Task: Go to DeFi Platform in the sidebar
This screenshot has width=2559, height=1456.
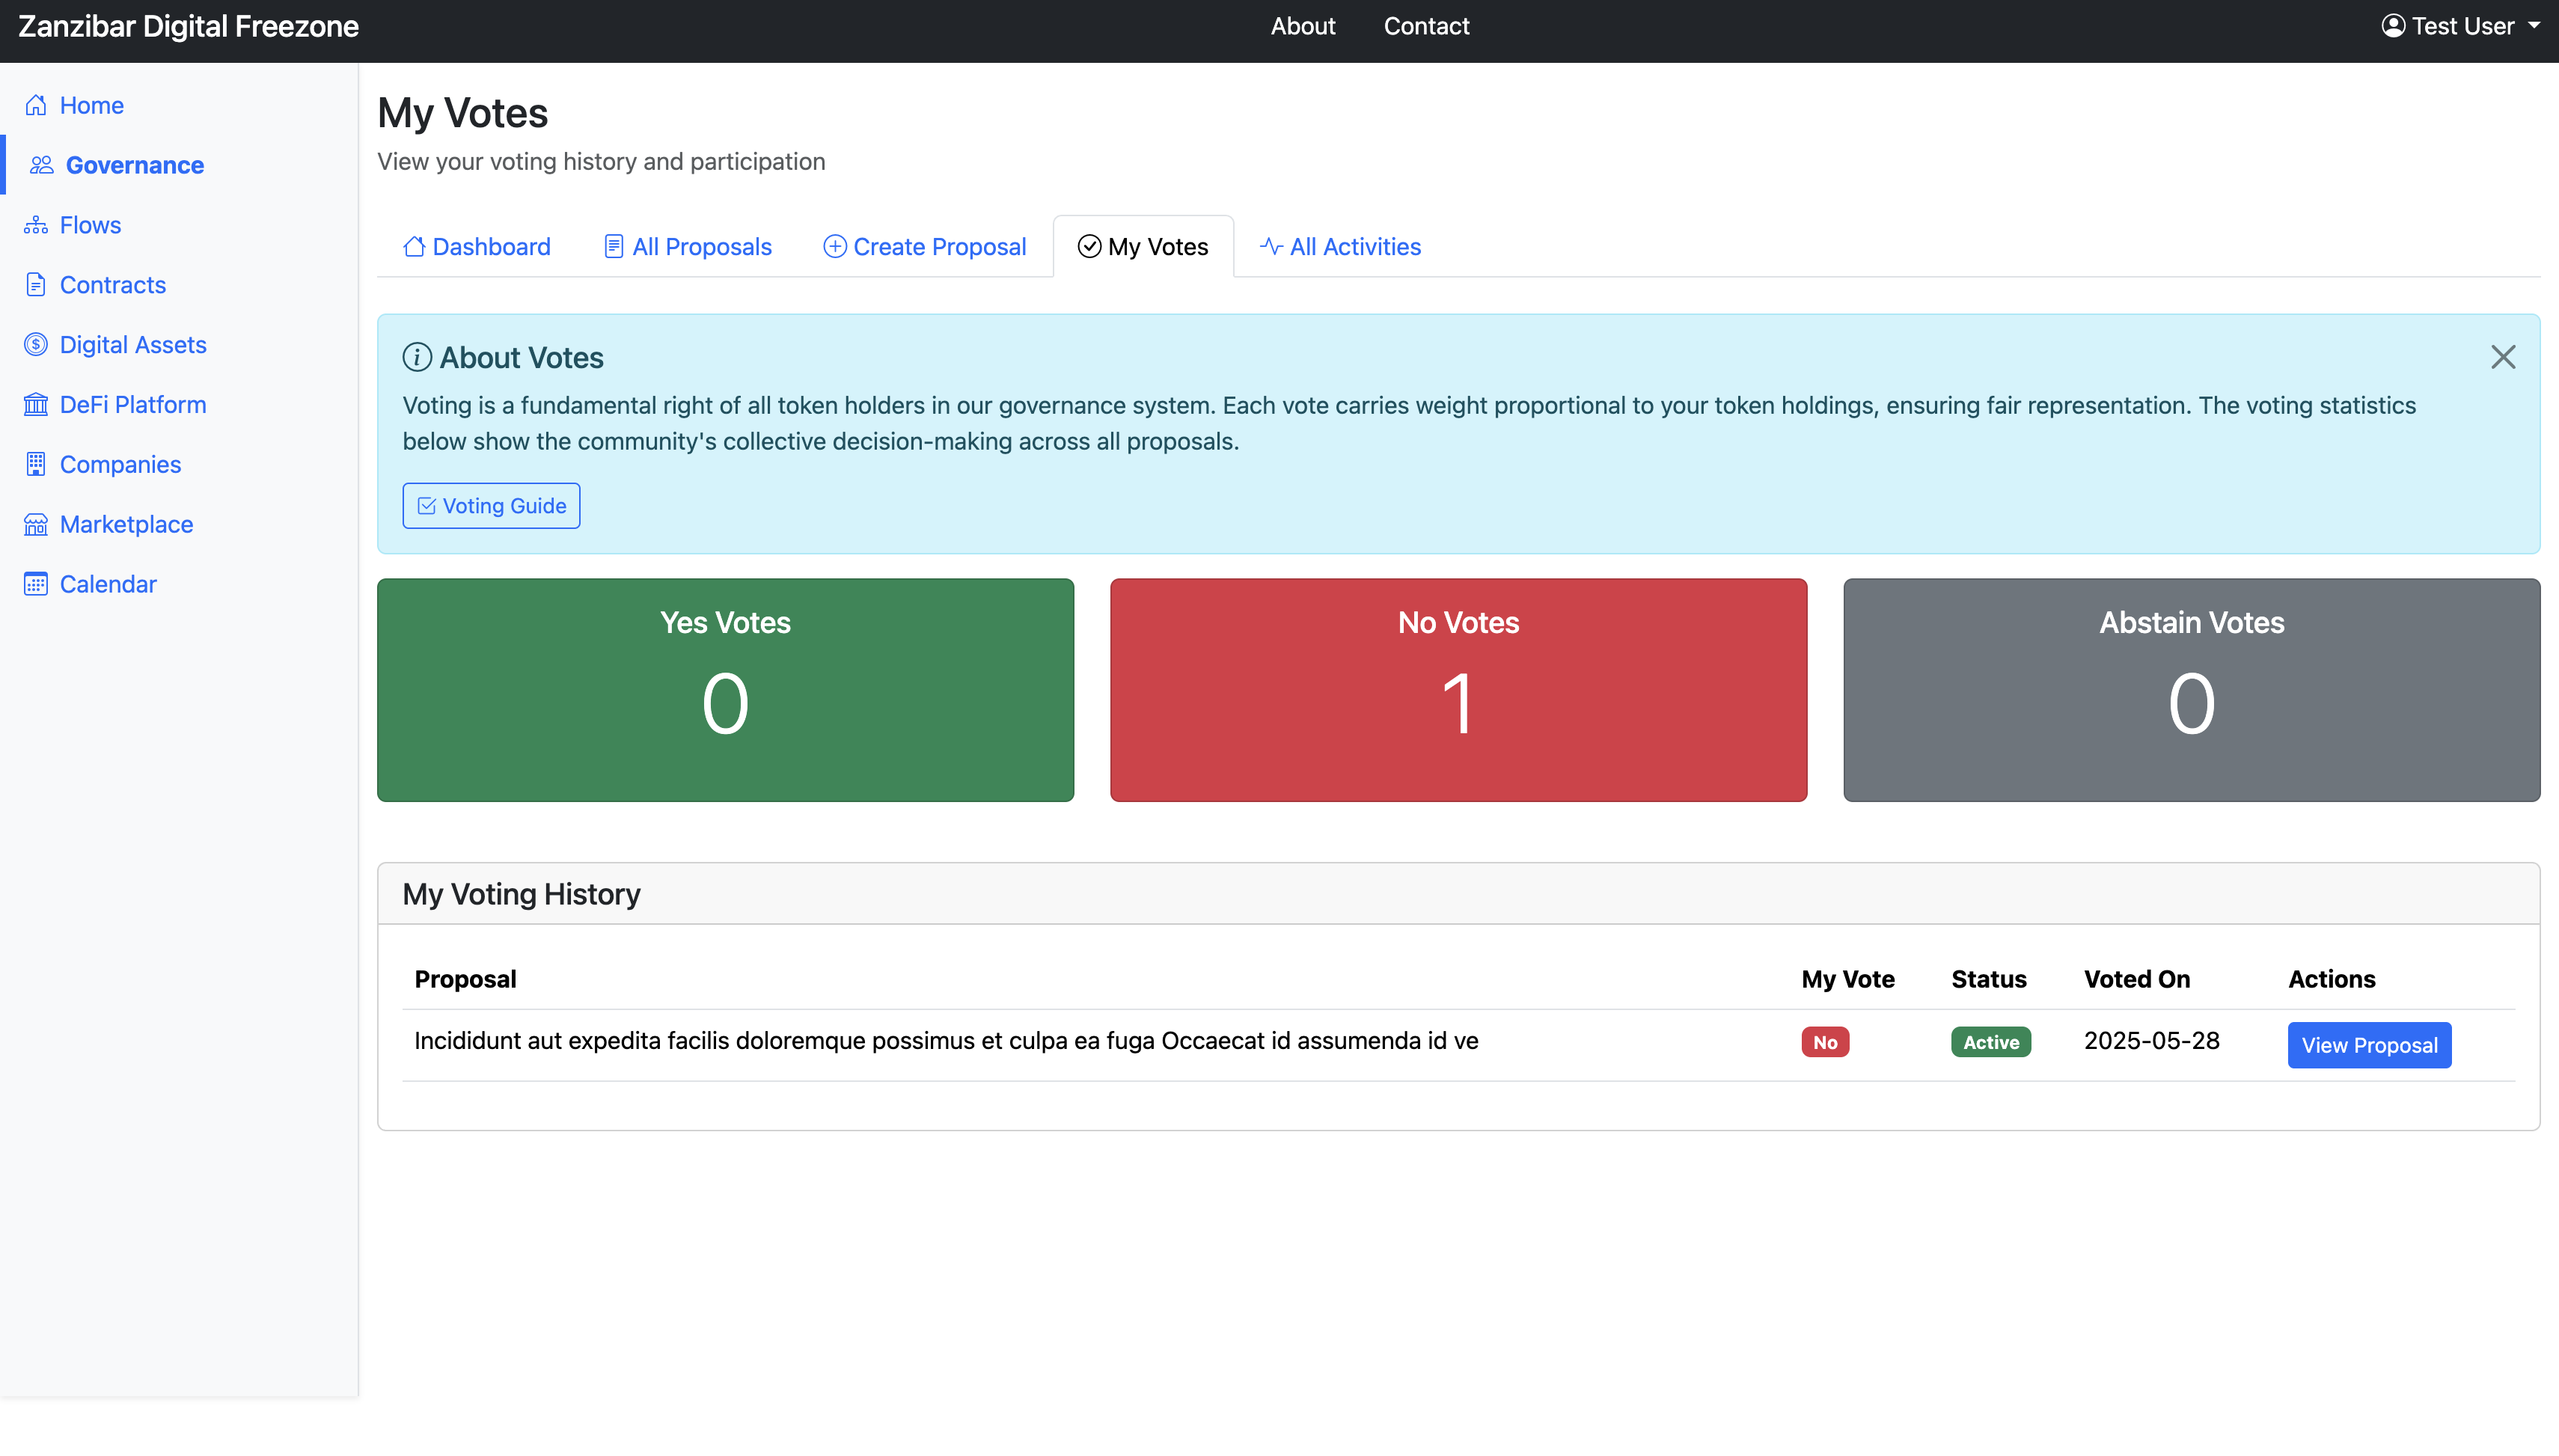Action: pyautogui.click(x=180, y=405)
